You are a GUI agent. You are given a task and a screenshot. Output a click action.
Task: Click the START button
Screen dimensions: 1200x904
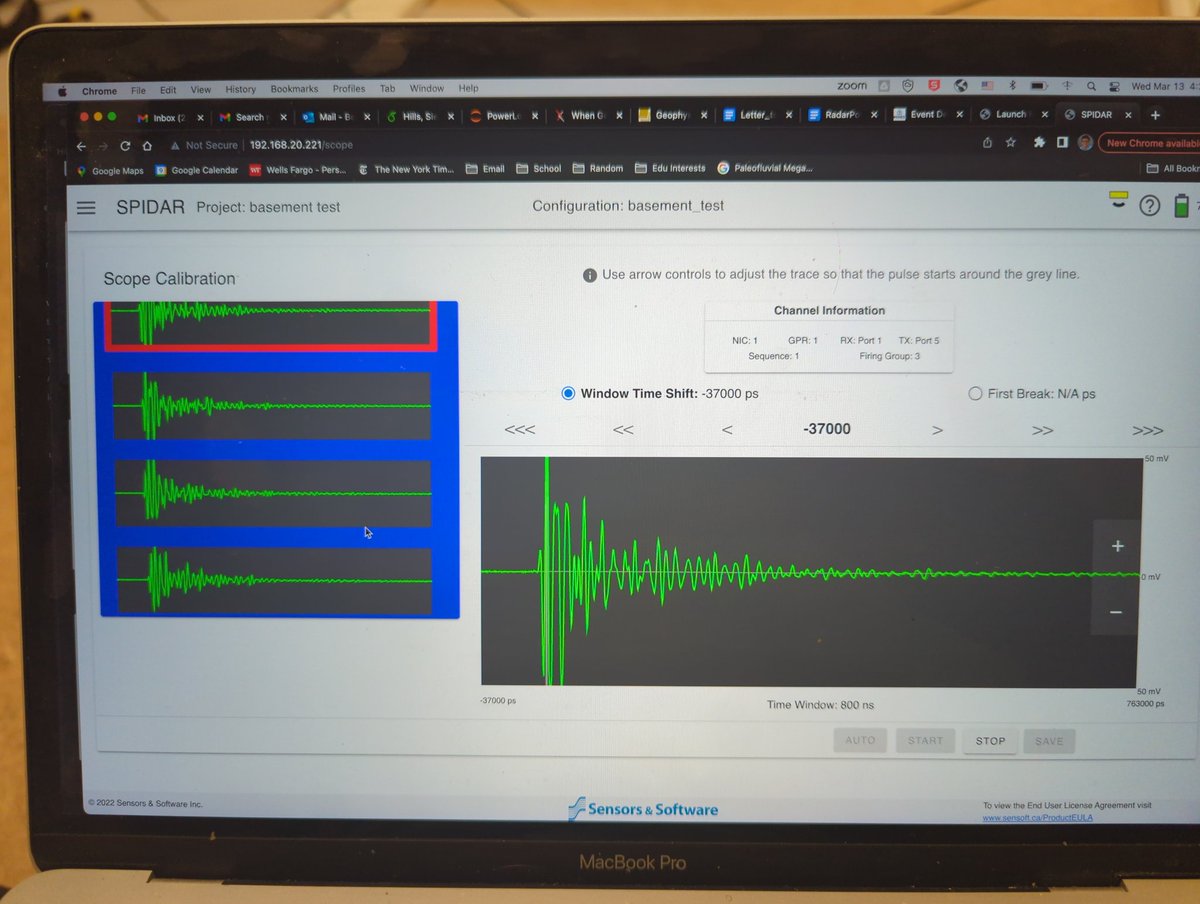coord(925,741)
